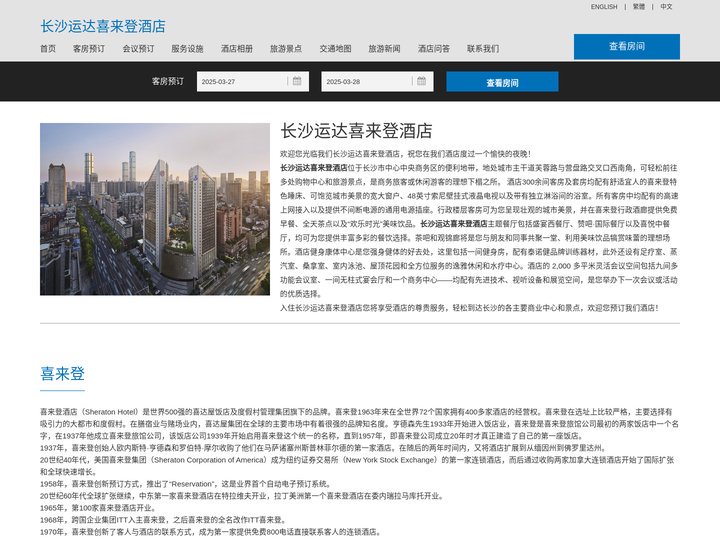Open 旅游新闻 menu item
Viewport: 720px width, 540px height.
(x=384, y=49)
